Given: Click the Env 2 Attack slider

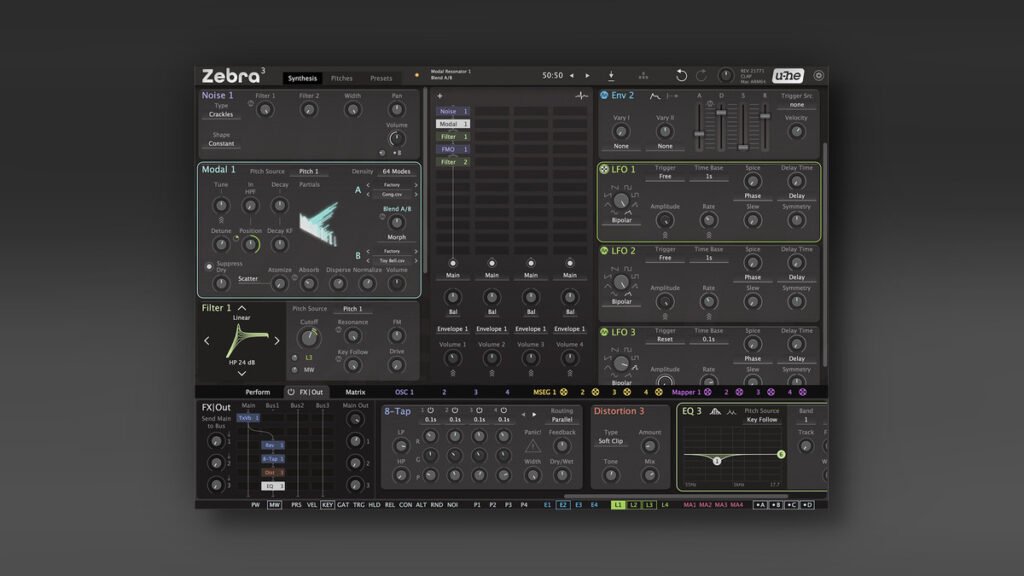Looking at the screenshot, I should pyautogui.click(x=699, y=125).
